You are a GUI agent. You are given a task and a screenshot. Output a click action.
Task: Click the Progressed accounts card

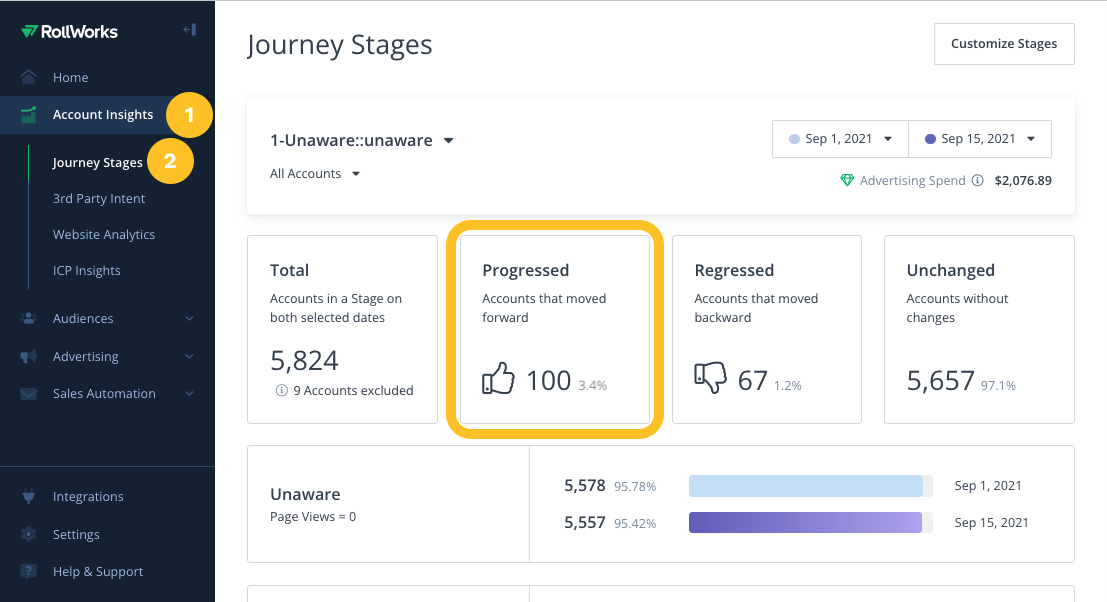click(x=555, y=330)
